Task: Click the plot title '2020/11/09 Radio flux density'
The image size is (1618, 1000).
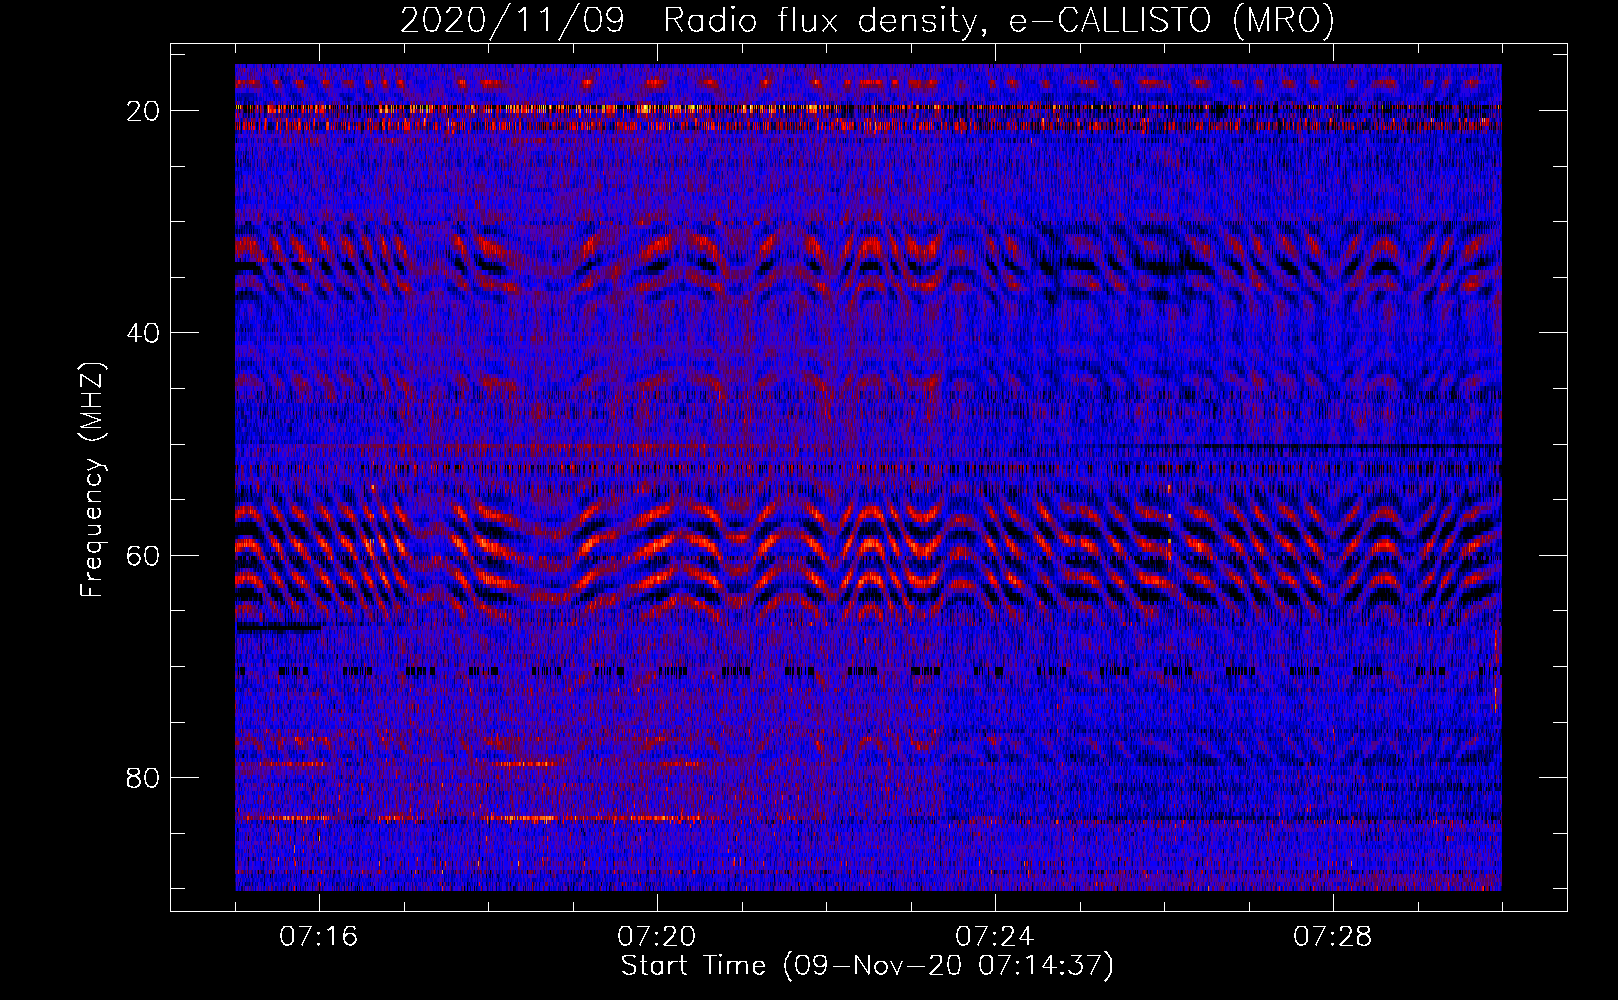Action: (867, 20)
